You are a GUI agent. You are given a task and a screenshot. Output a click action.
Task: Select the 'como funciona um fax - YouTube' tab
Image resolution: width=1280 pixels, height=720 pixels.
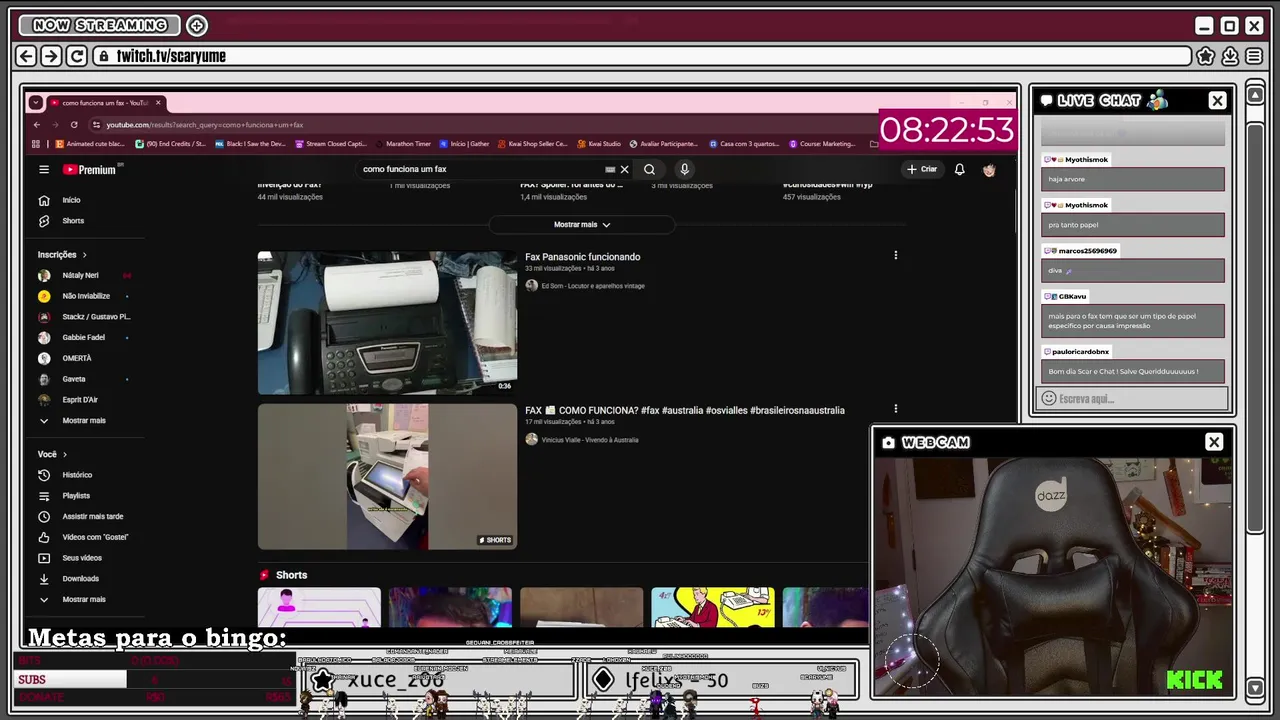point(105,102)
